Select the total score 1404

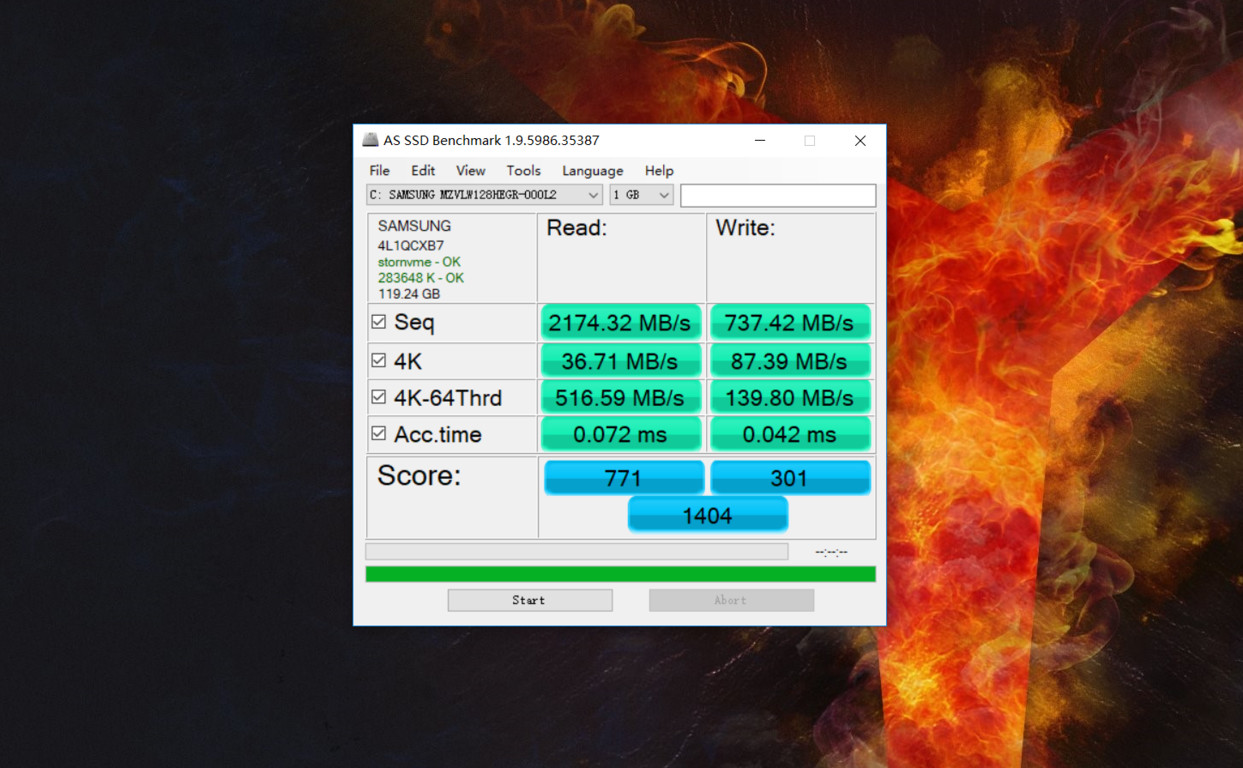(x=707, y=514)
